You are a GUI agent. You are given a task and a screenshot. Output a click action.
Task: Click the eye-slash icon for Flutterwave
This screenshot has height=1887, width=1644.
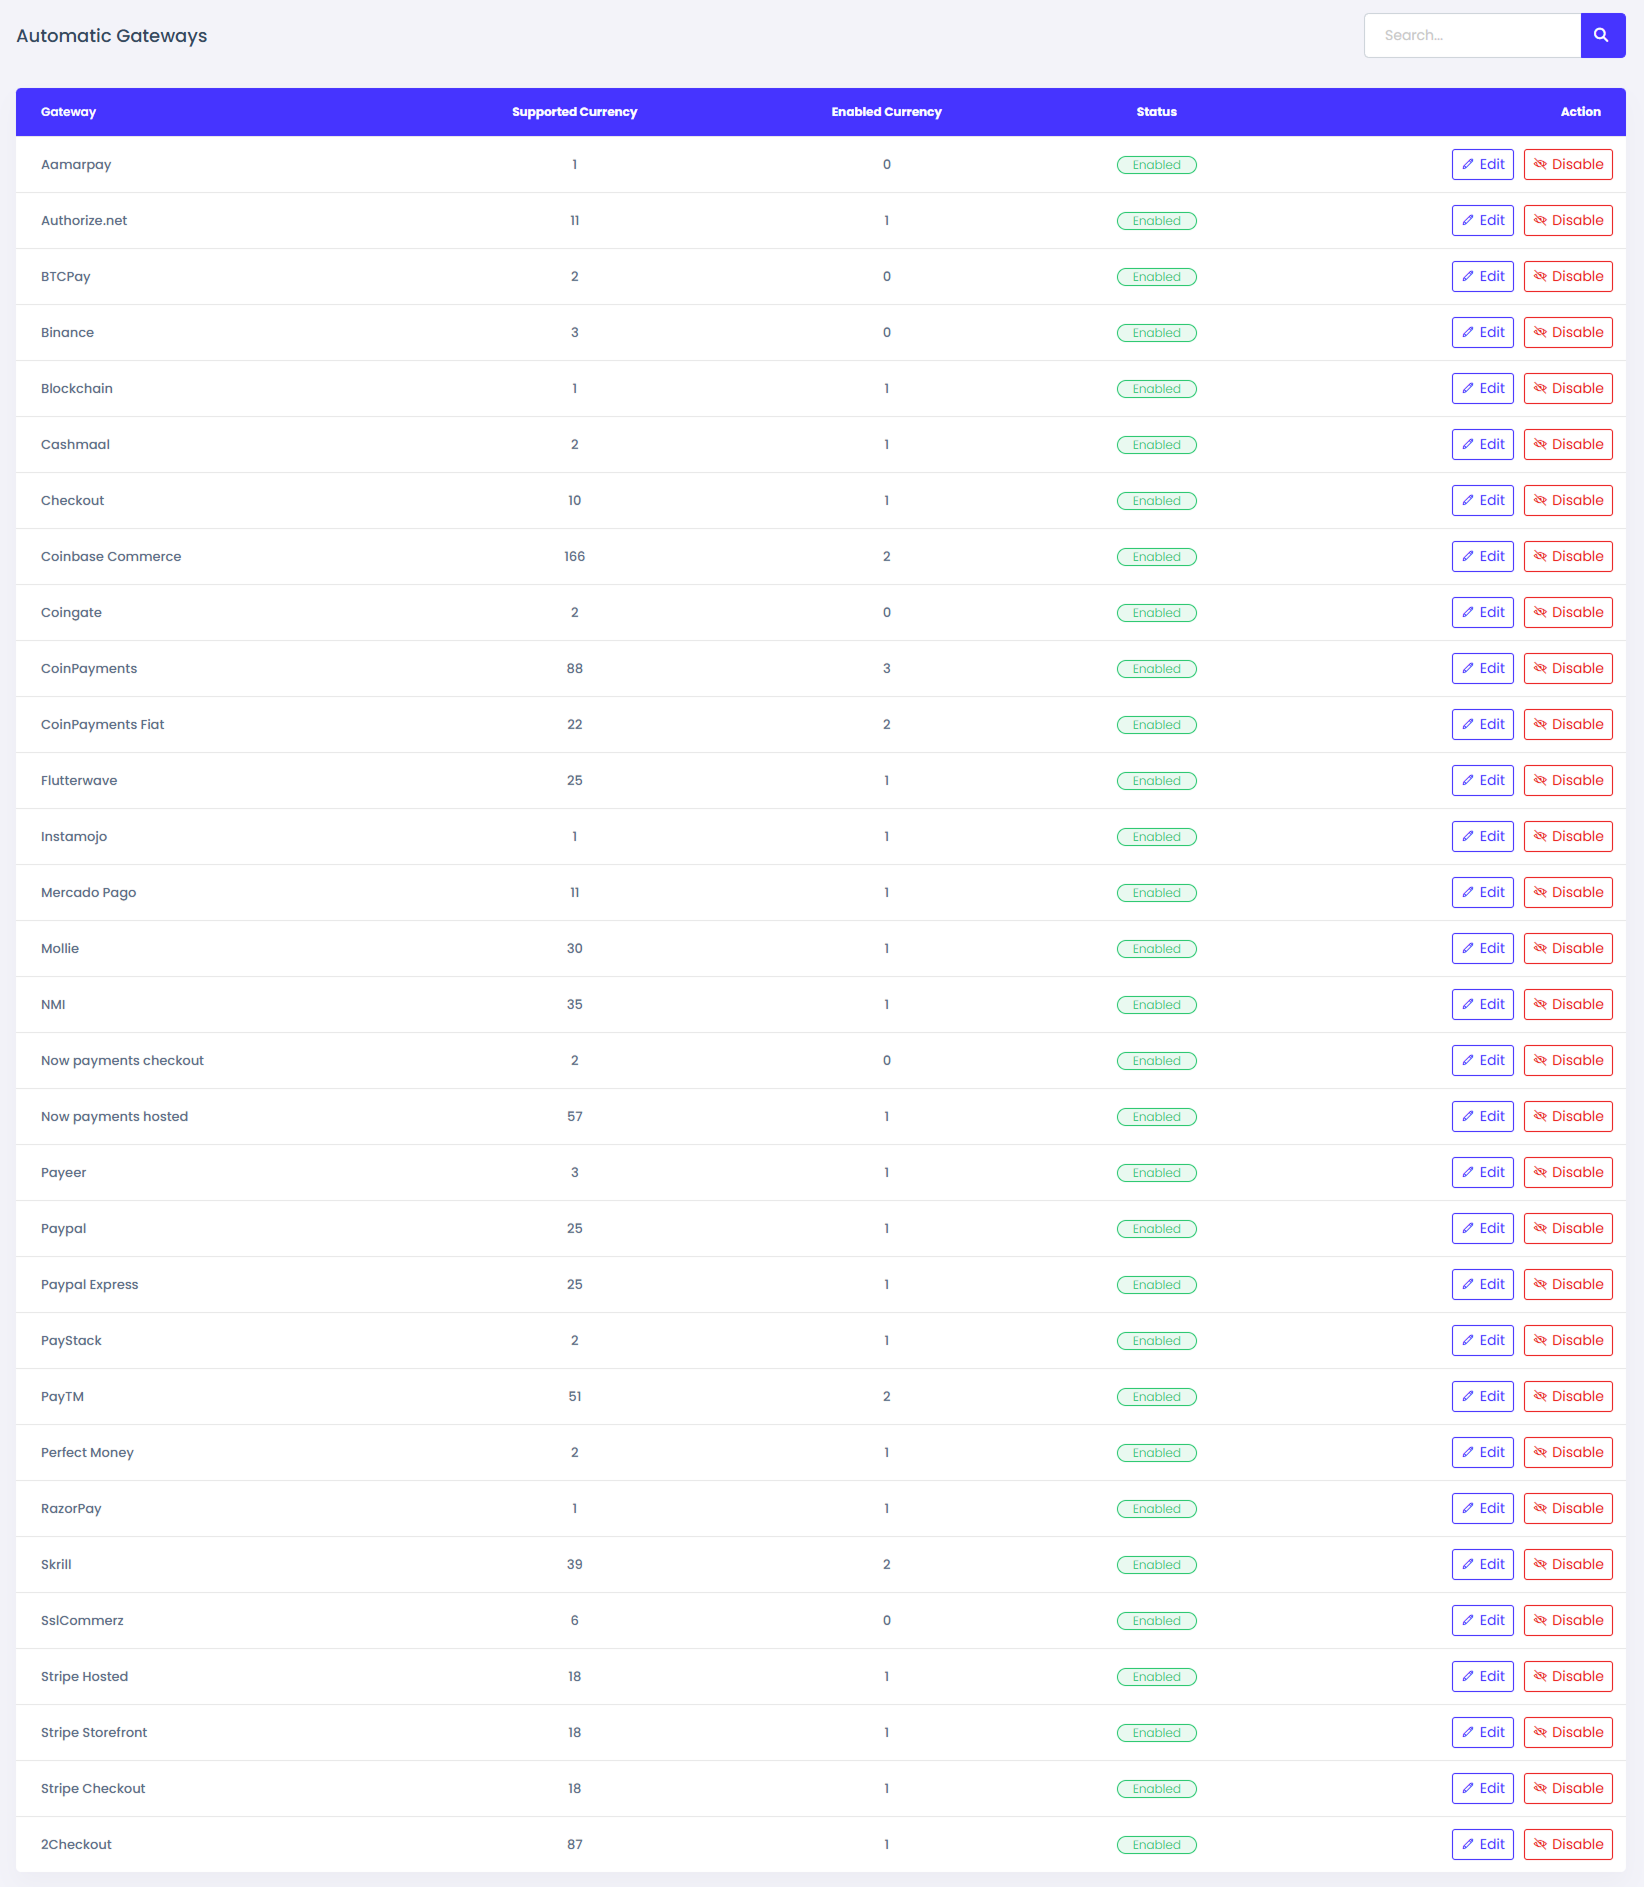1540,780
